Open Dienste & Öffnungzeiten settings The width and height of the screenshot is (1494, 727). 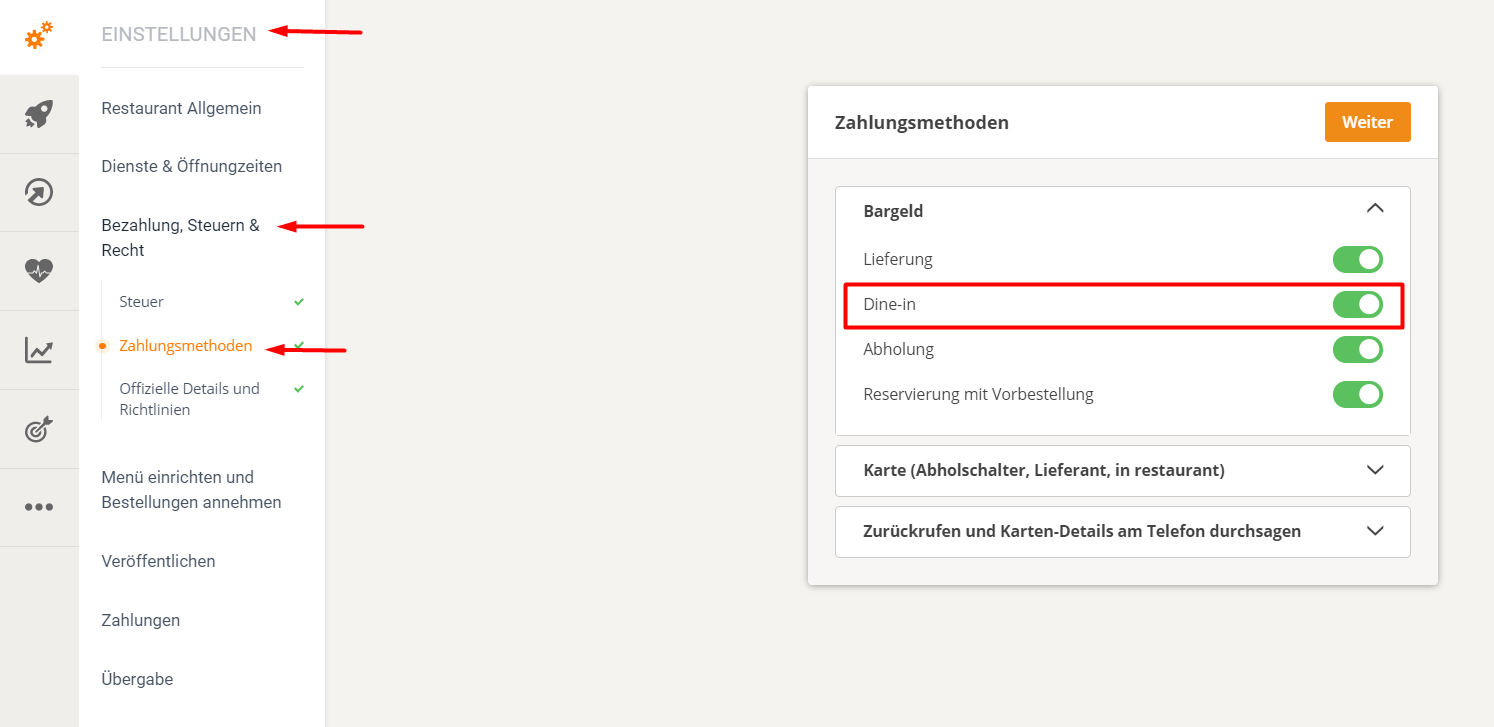click(x=192, y=166)
